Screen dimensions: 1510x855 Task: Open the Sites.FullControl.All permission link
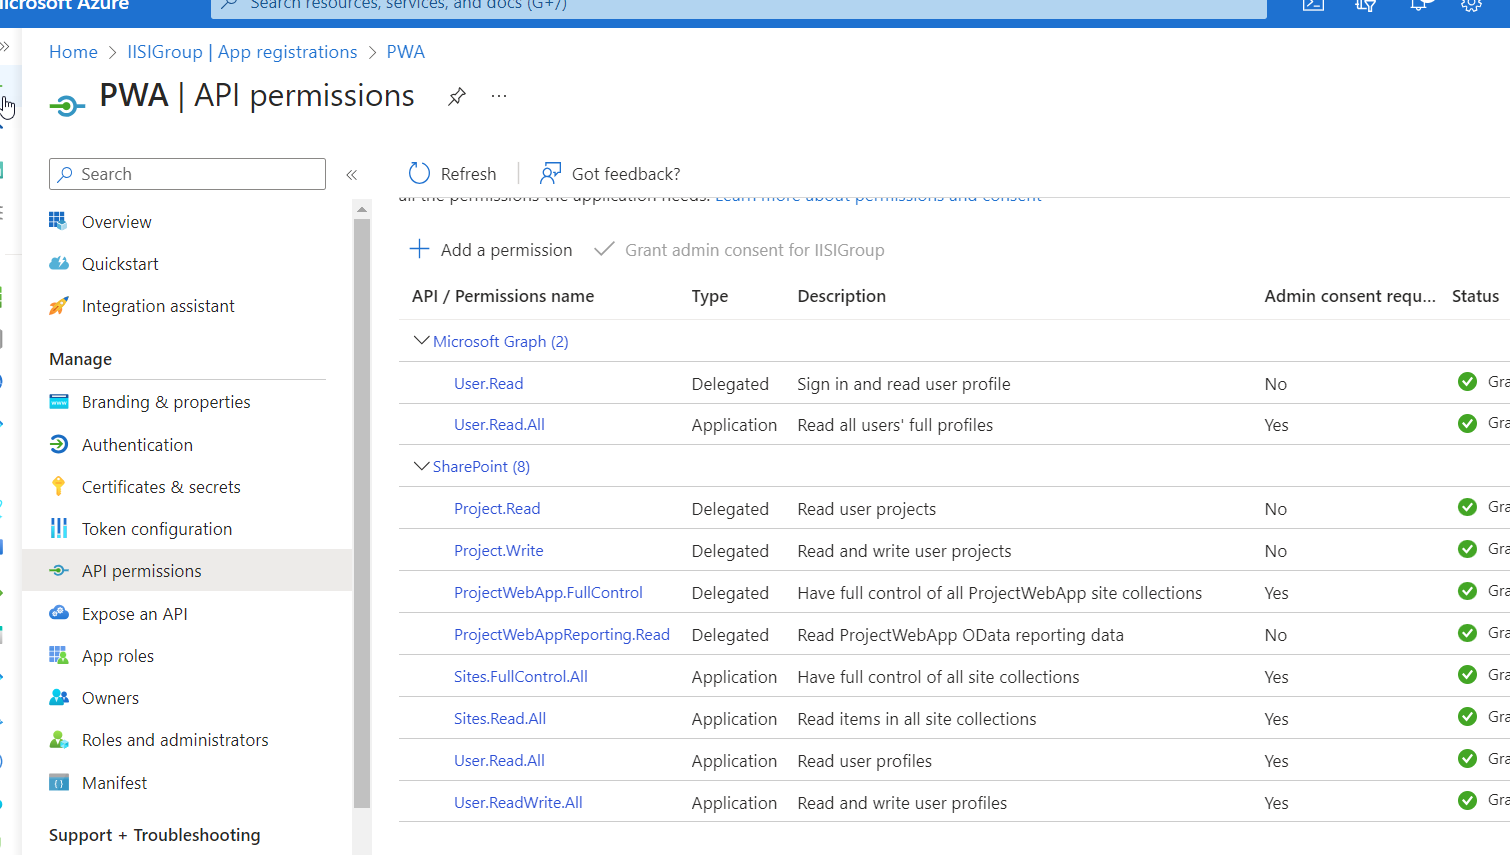click(x=521, y=676)
